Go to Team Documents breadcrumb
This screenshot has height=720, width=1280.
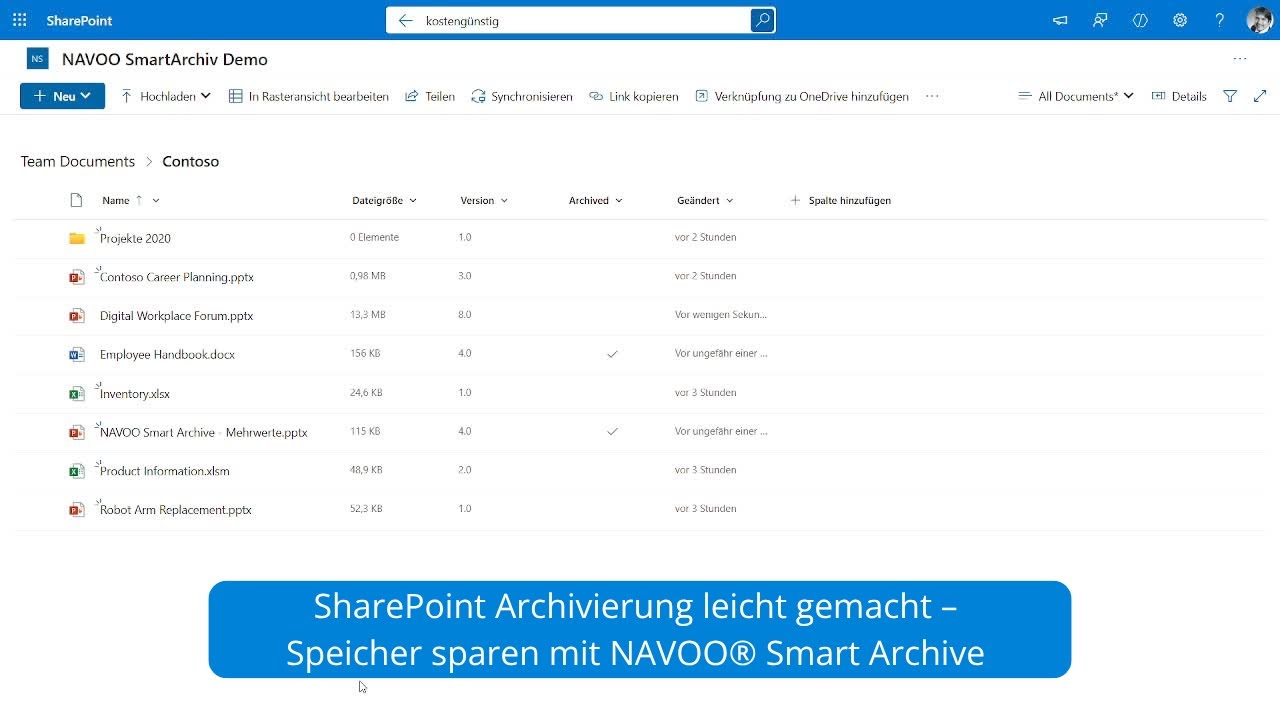[x=77, y=161]
